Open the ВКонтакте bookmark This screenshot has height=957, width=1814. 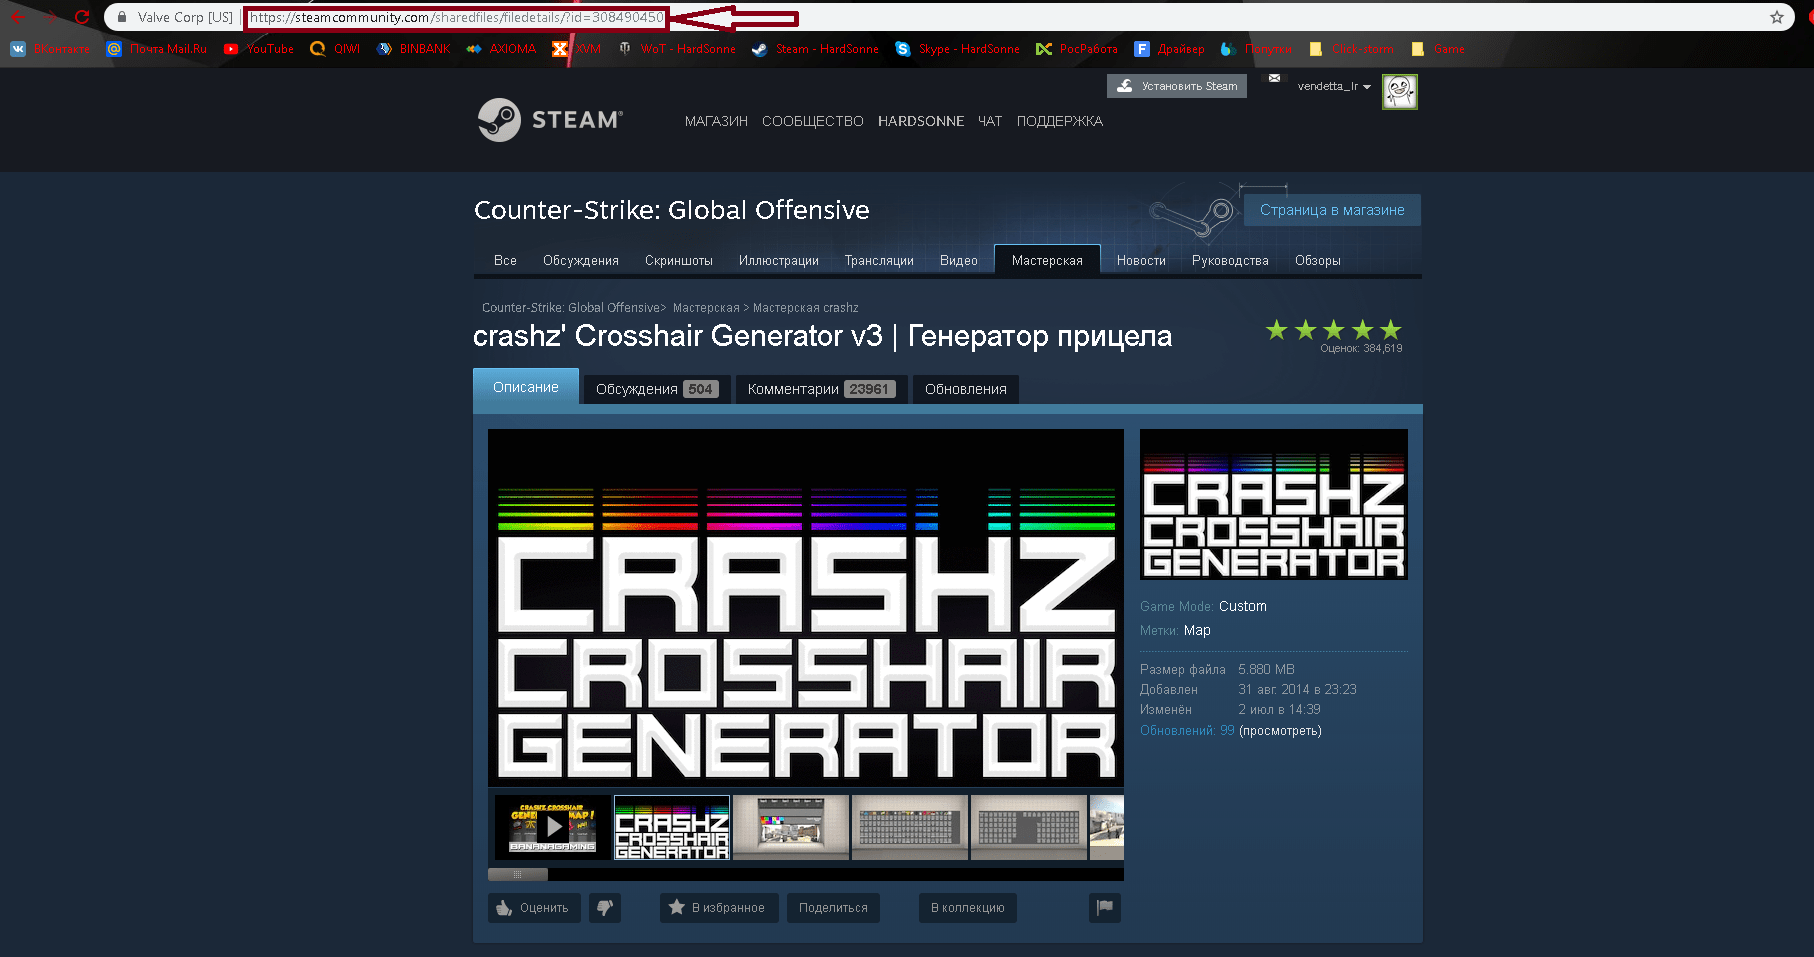tap(50, 49)
